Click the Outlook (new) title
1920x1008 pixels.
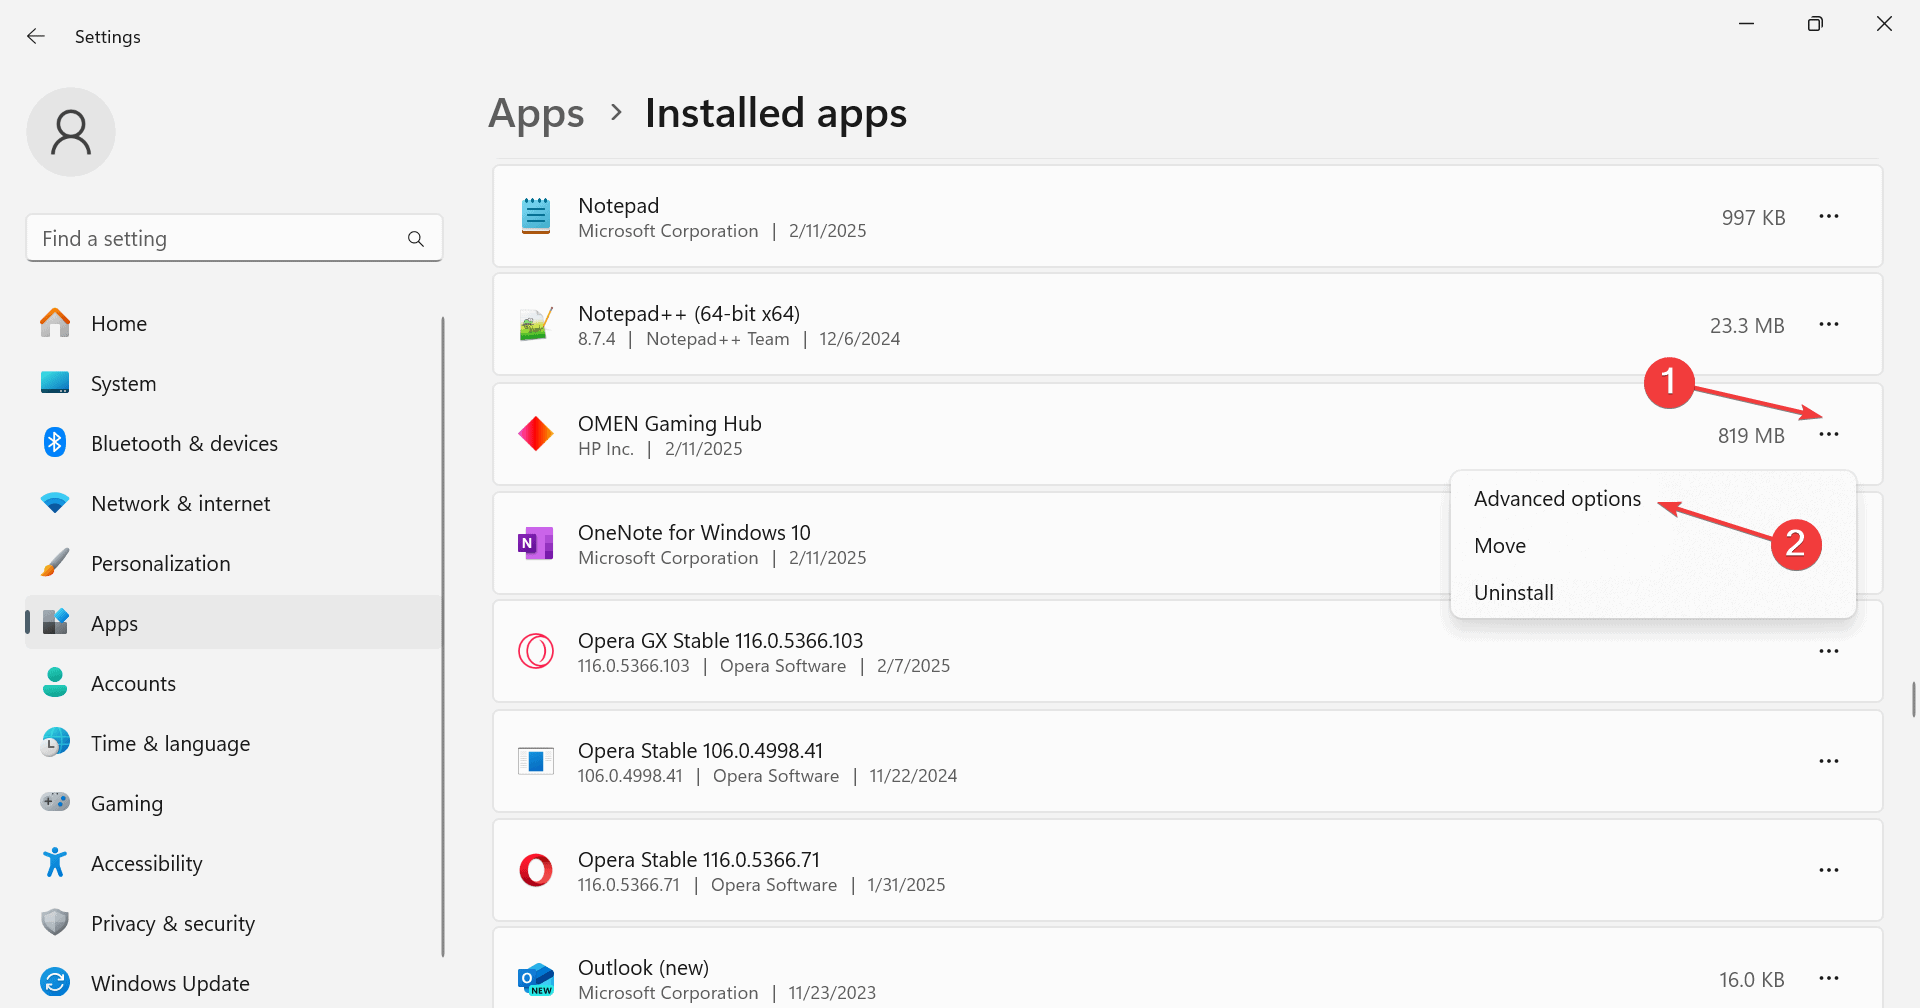coord(643,968)
